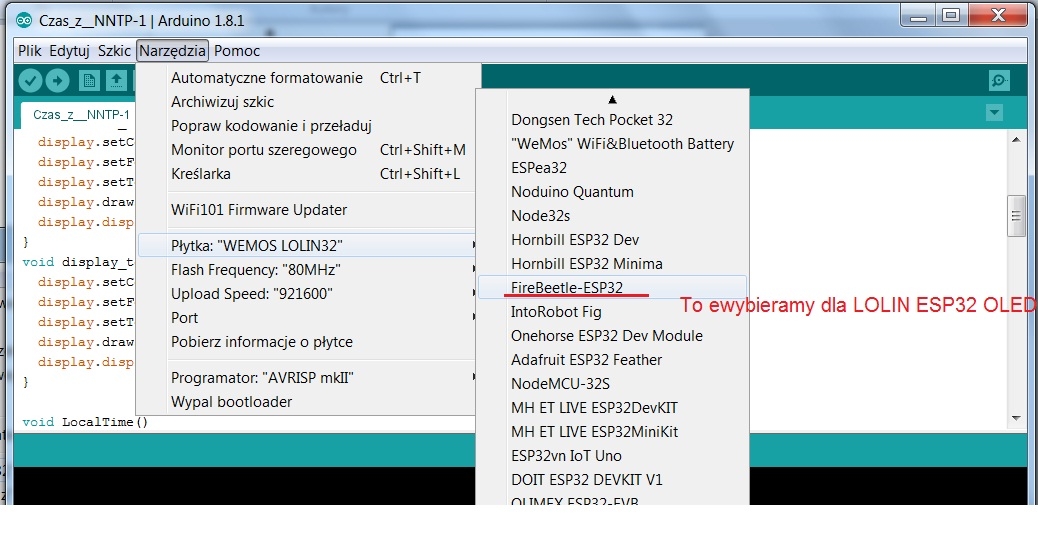The image size is (1038, 548).
Task: Select the FireBeetle-ESP32 board
Action: pyautogui.click(x=612, y=288)
